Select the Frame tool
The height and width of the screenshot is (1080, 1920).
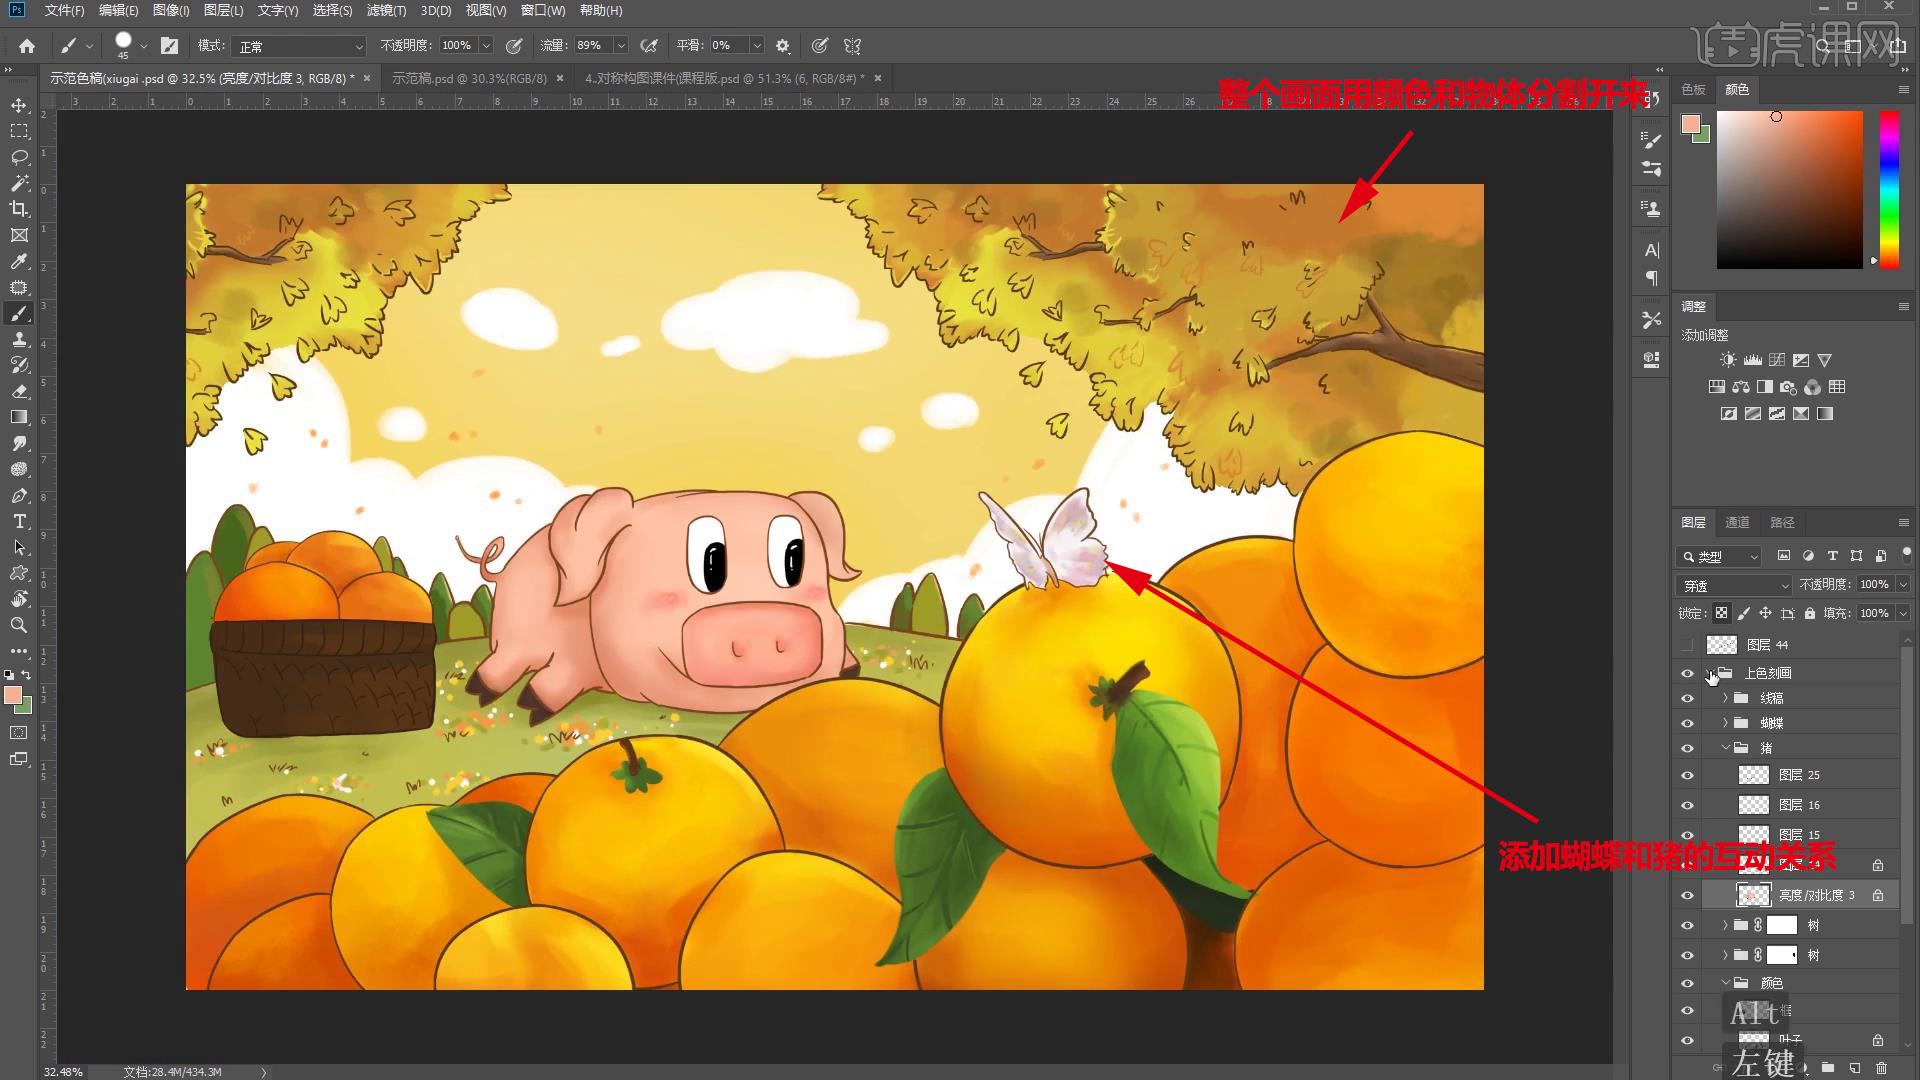(19, 235)
